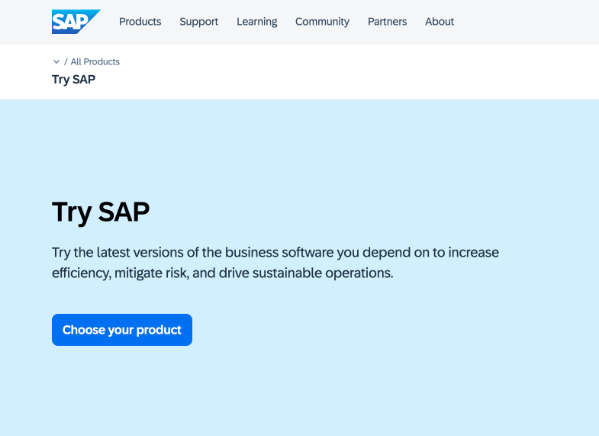599x436 pixels.
Task: Click the small Try SAP page title
Action: [74, 79]
